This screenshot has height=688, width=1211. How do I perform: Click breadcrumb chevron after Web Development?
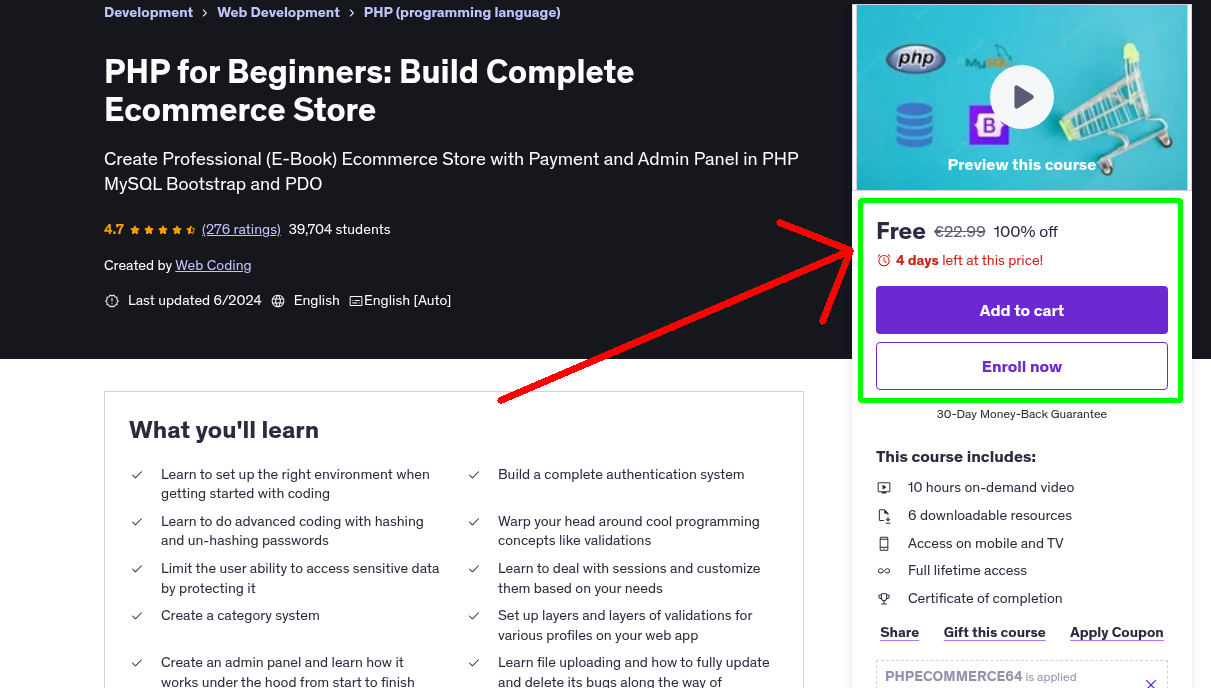tap(352, 13)
